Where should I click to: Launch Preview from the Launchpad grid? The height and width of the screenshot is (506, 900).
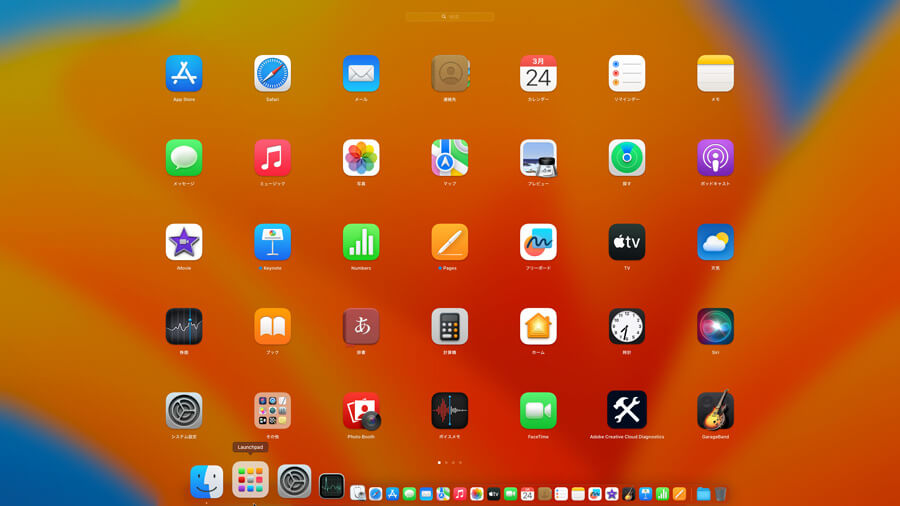[x=538, y=158]
